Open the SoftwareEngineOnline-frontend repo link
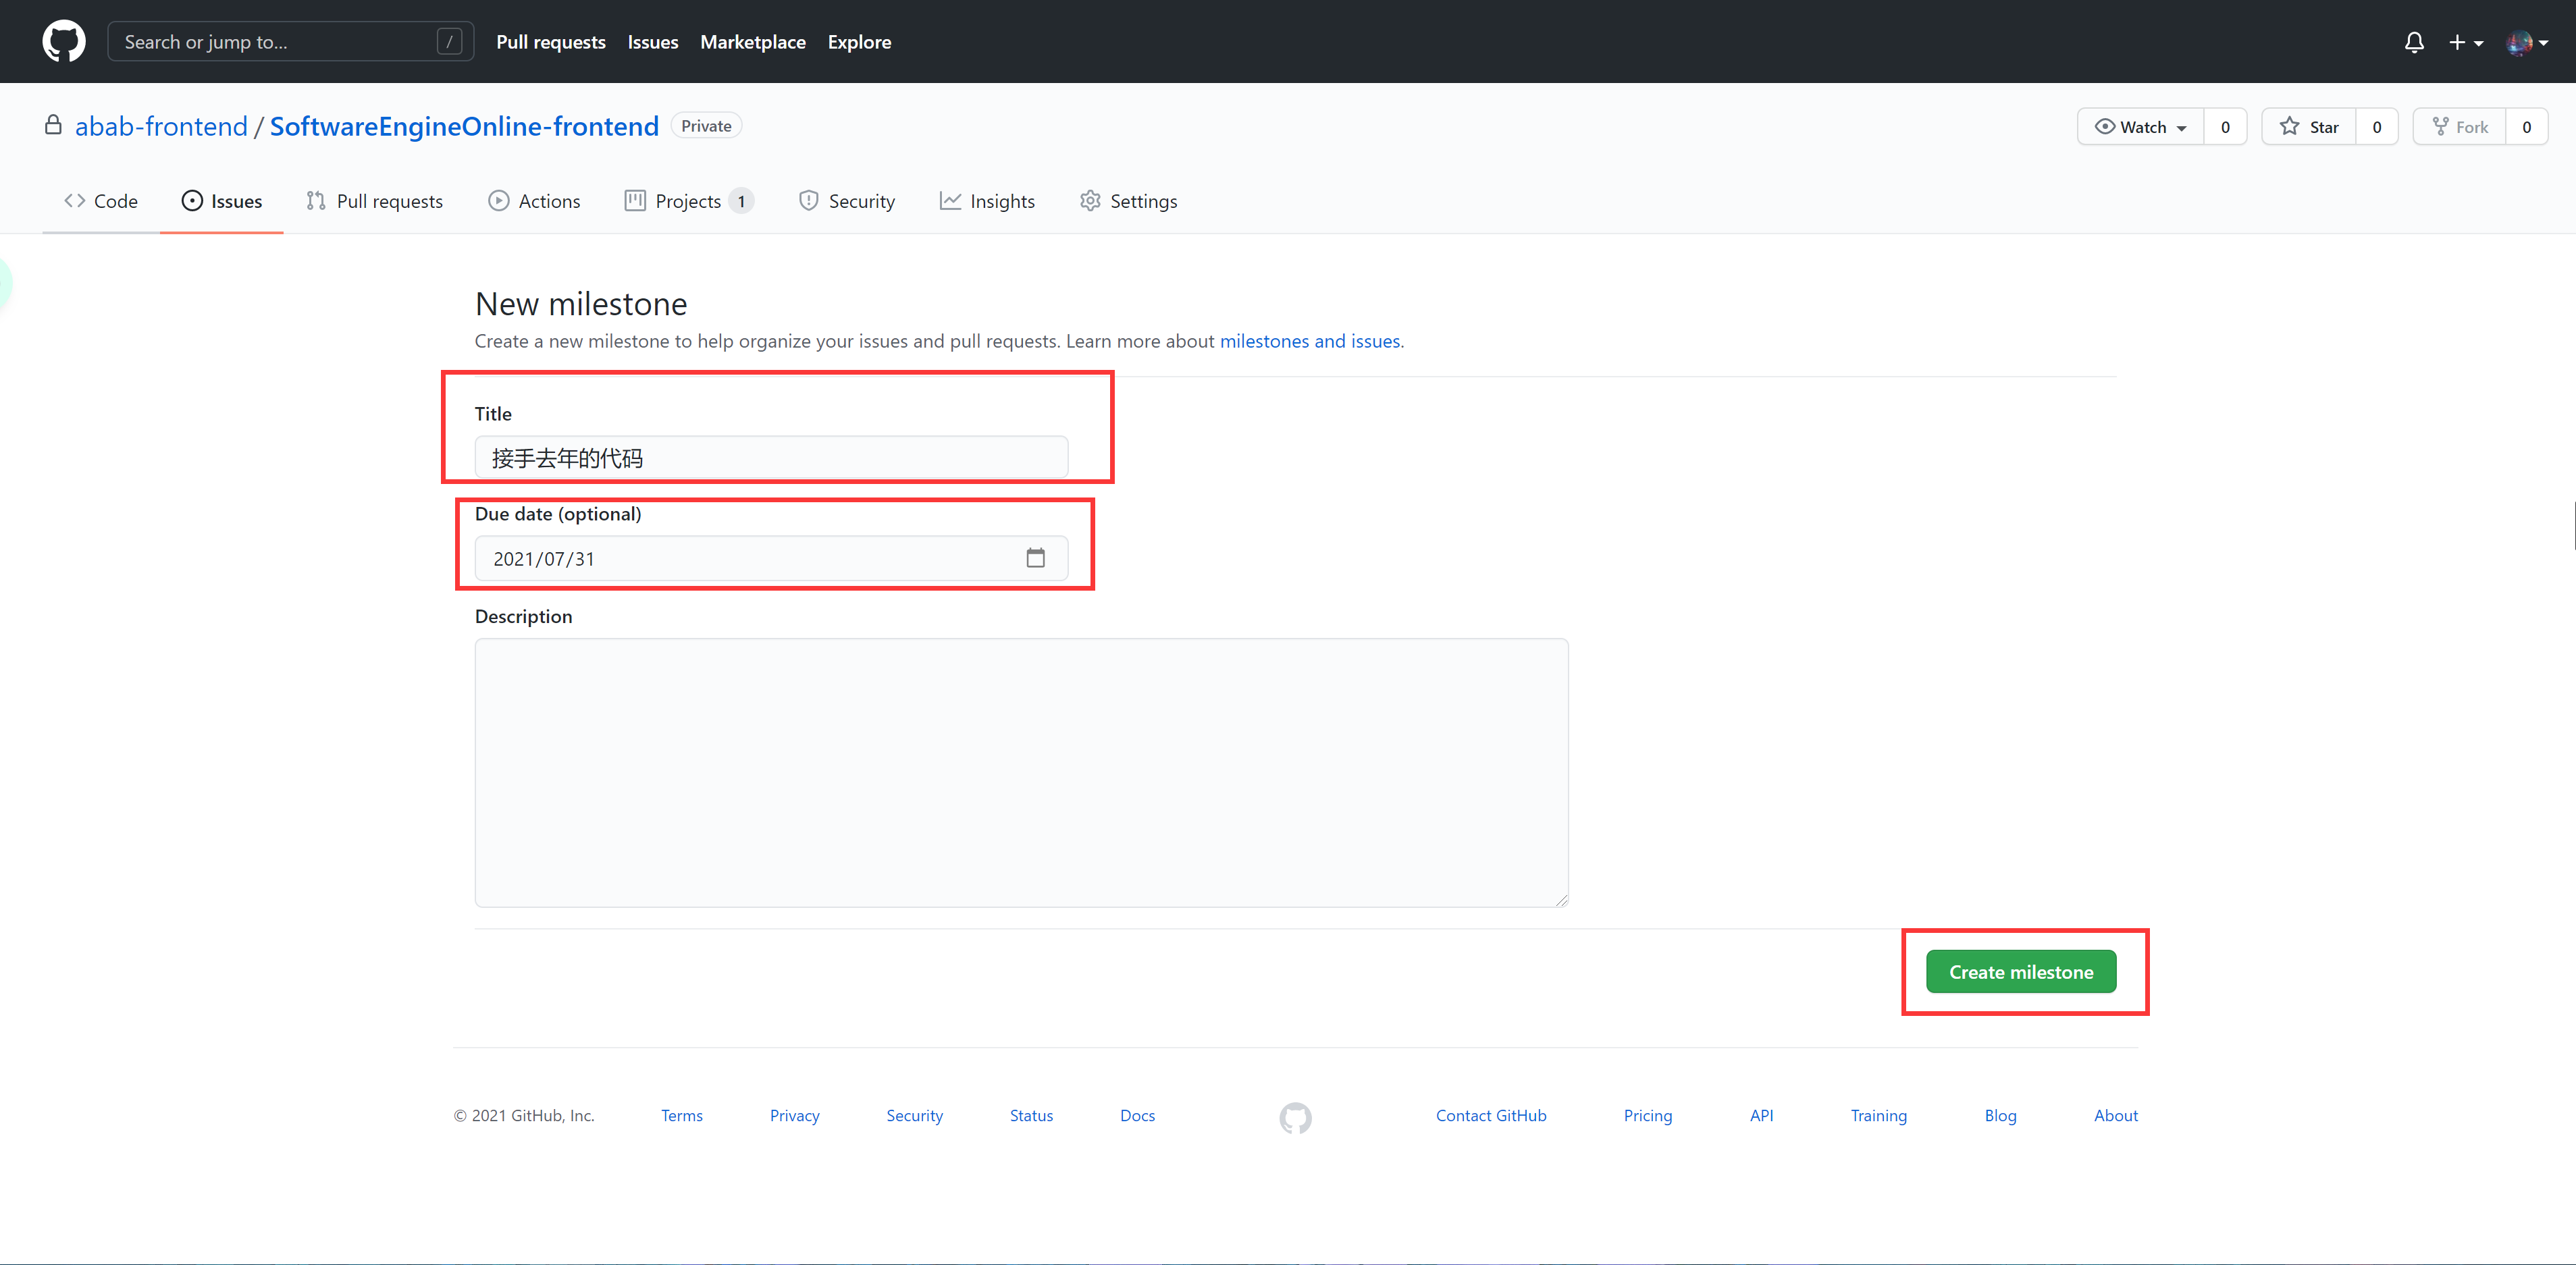This screenshot has width=2576, height=1265. pos(464,126)
